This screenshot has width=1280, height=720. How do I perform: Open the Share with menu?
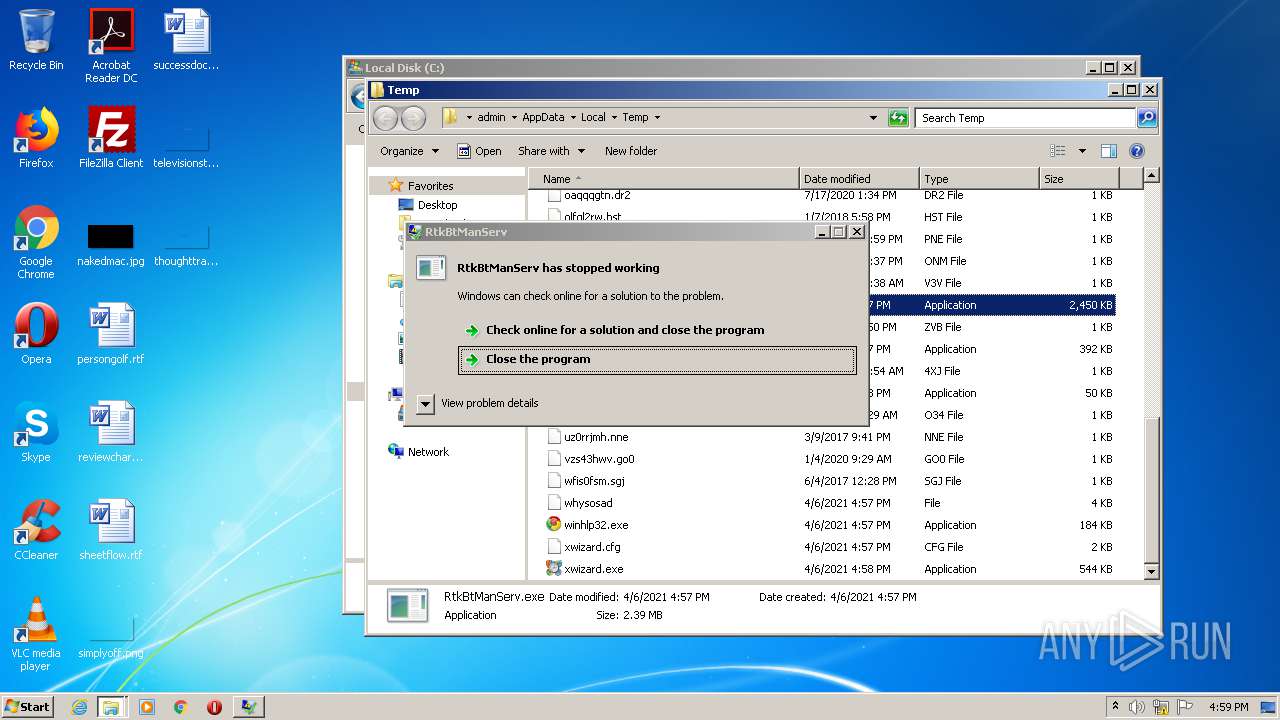tap(551, 151)
